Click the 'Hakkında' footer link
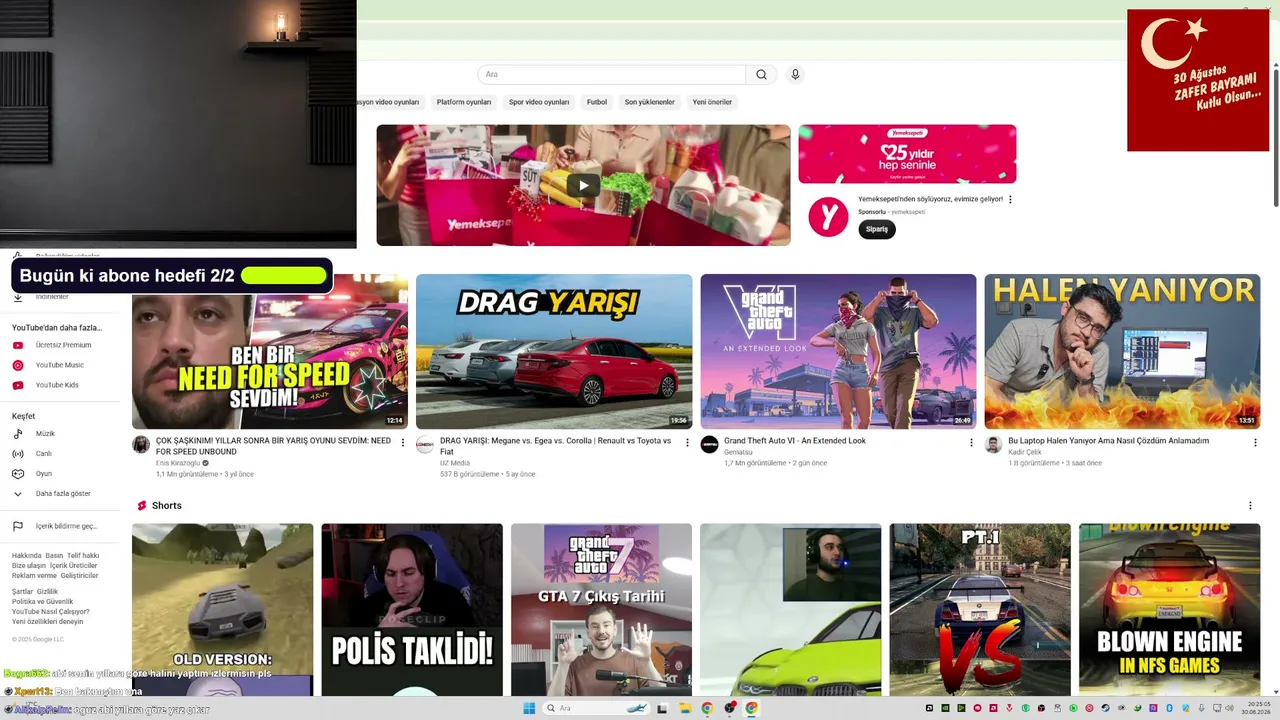Screen dimensions: 1280x720 (27, 556)
